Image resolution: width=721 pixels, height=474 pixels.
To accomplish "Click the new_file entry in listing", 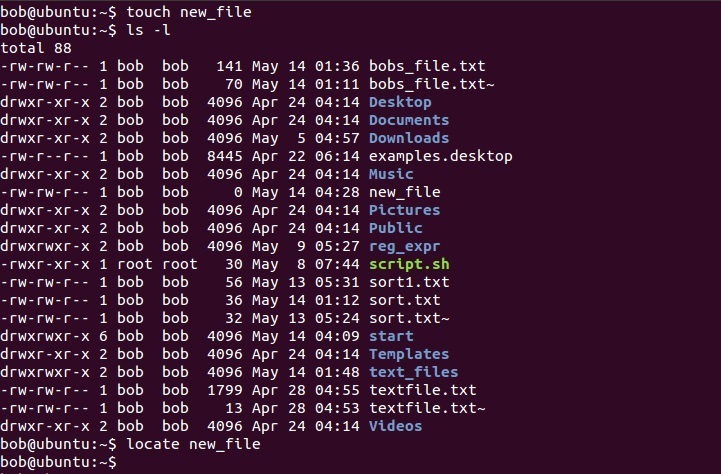I will pyautogui.click(x=405, y=192).
